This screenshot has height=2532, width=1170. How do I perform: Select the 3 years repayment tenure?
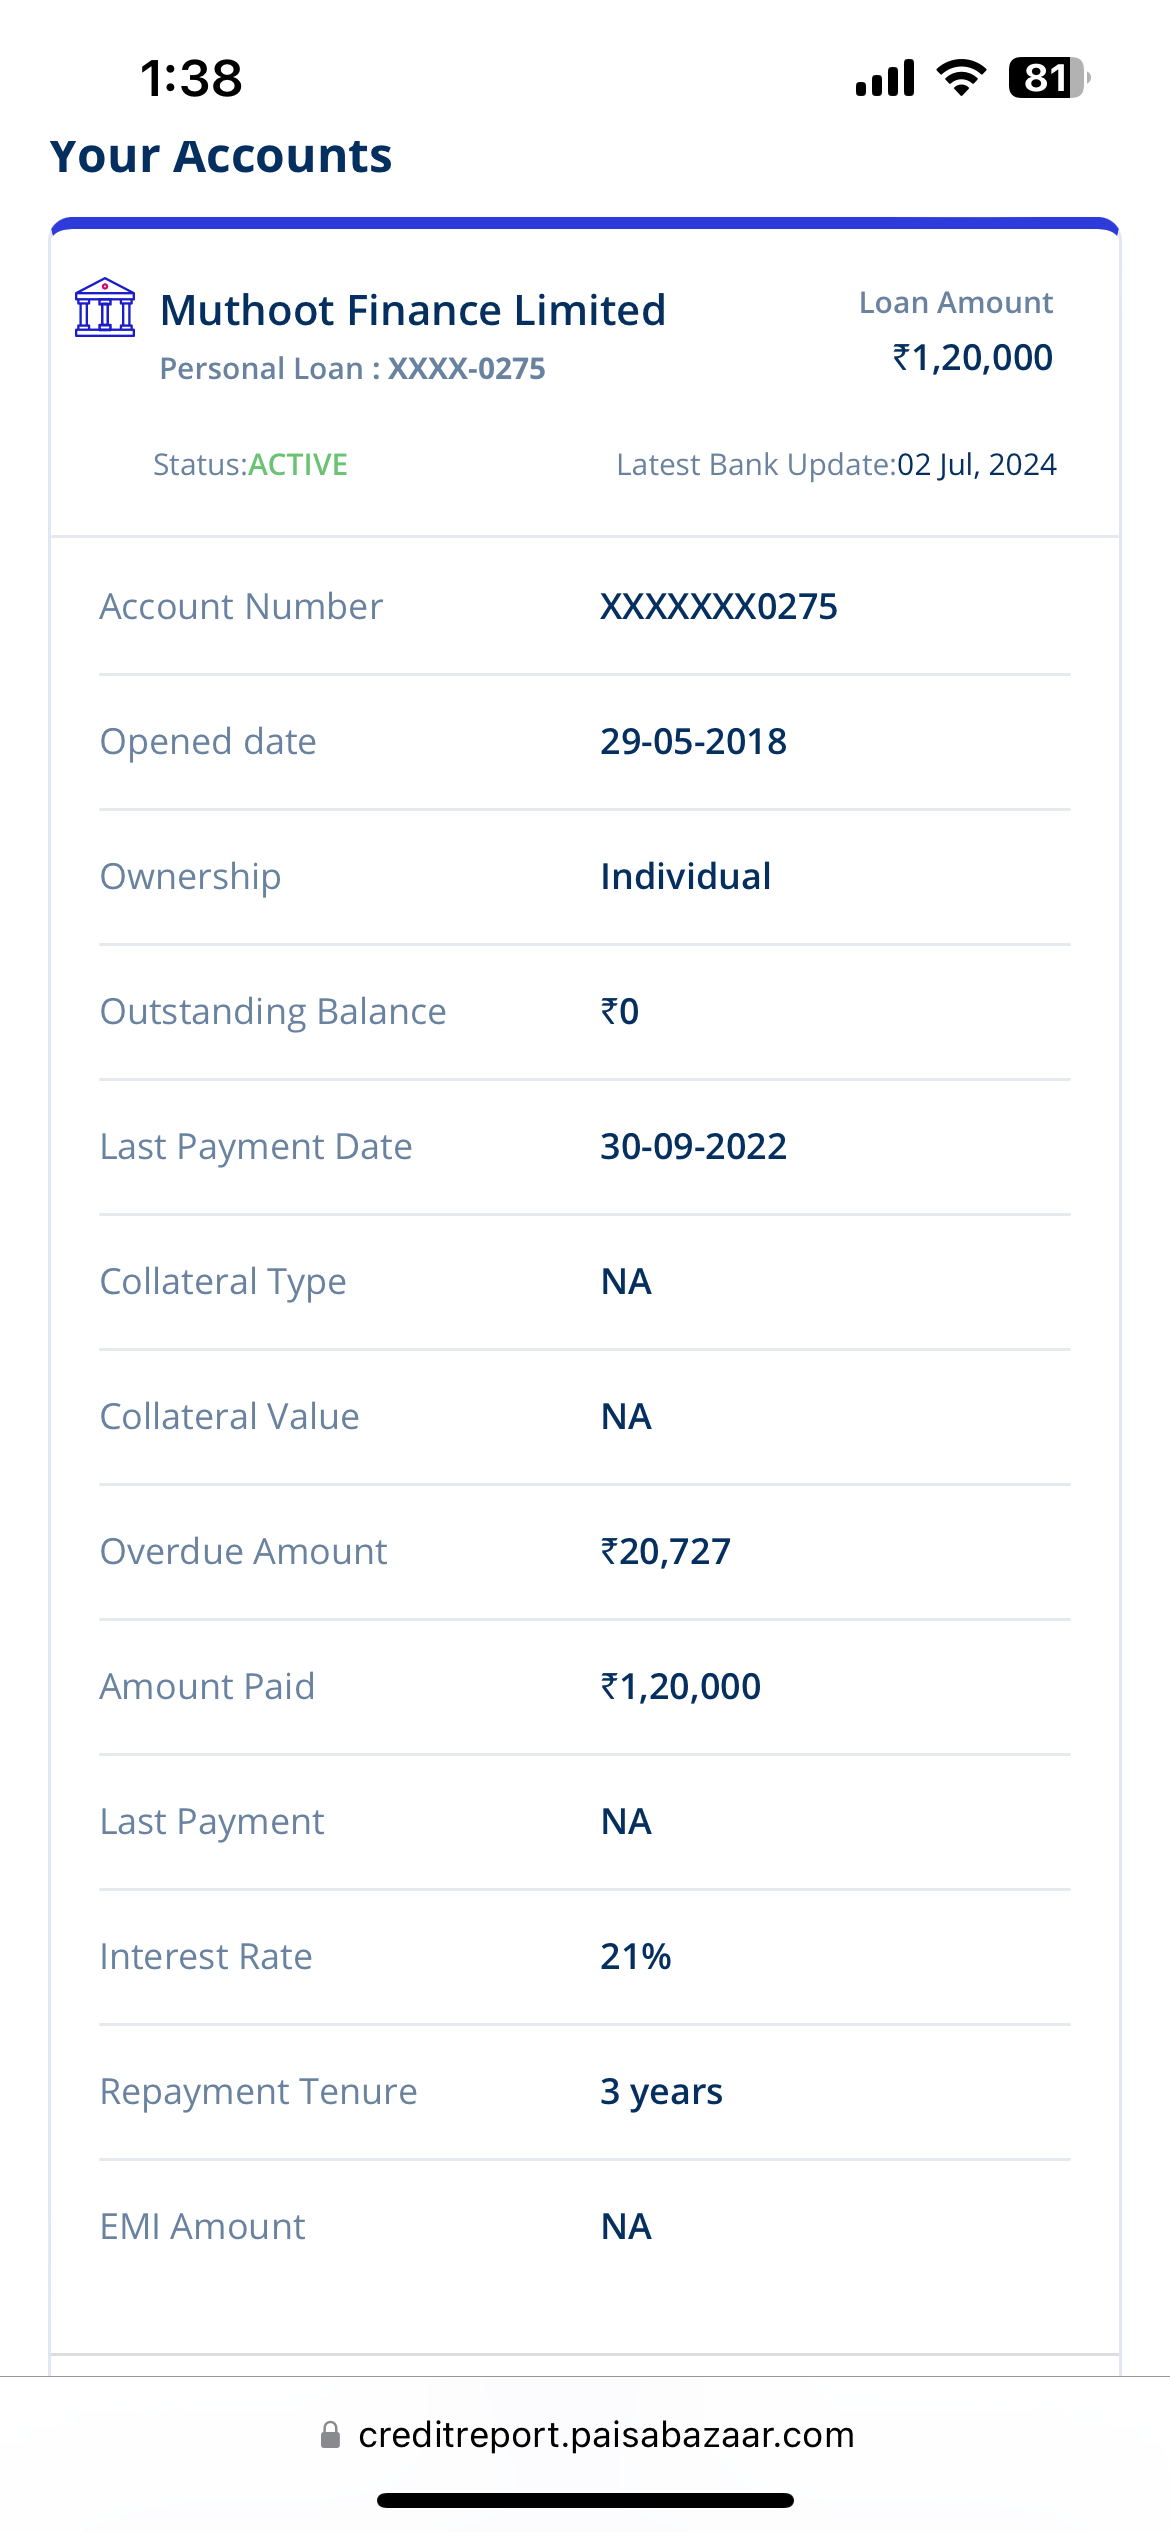click(x=661, y=2092)
